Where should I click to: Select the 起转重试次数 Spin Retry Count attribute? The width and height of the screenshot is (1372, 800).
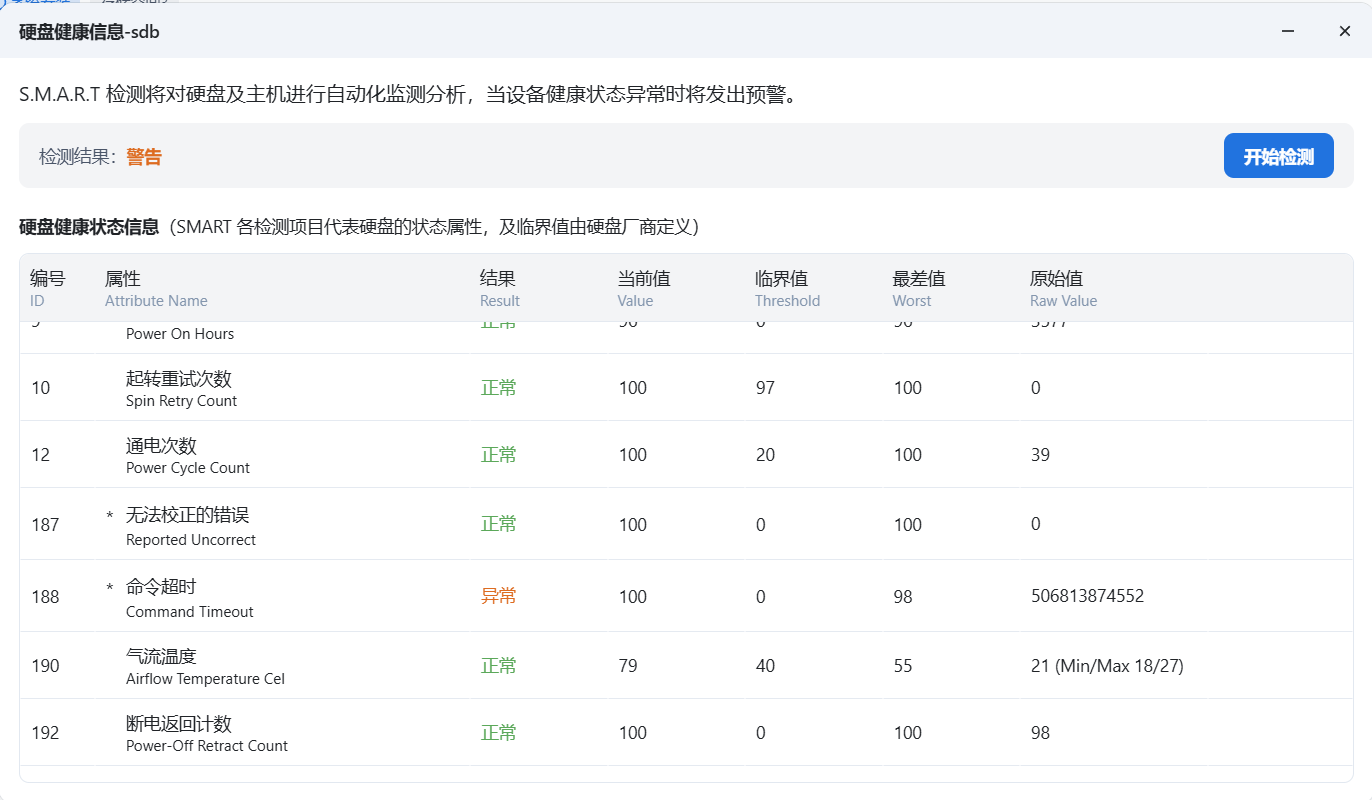182,388
